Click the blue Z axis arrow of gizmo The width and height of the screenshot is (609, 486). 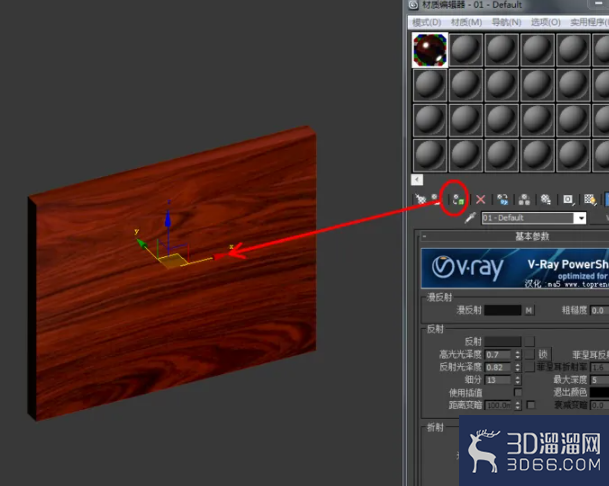pyautogui.click(x=168, y=219)
